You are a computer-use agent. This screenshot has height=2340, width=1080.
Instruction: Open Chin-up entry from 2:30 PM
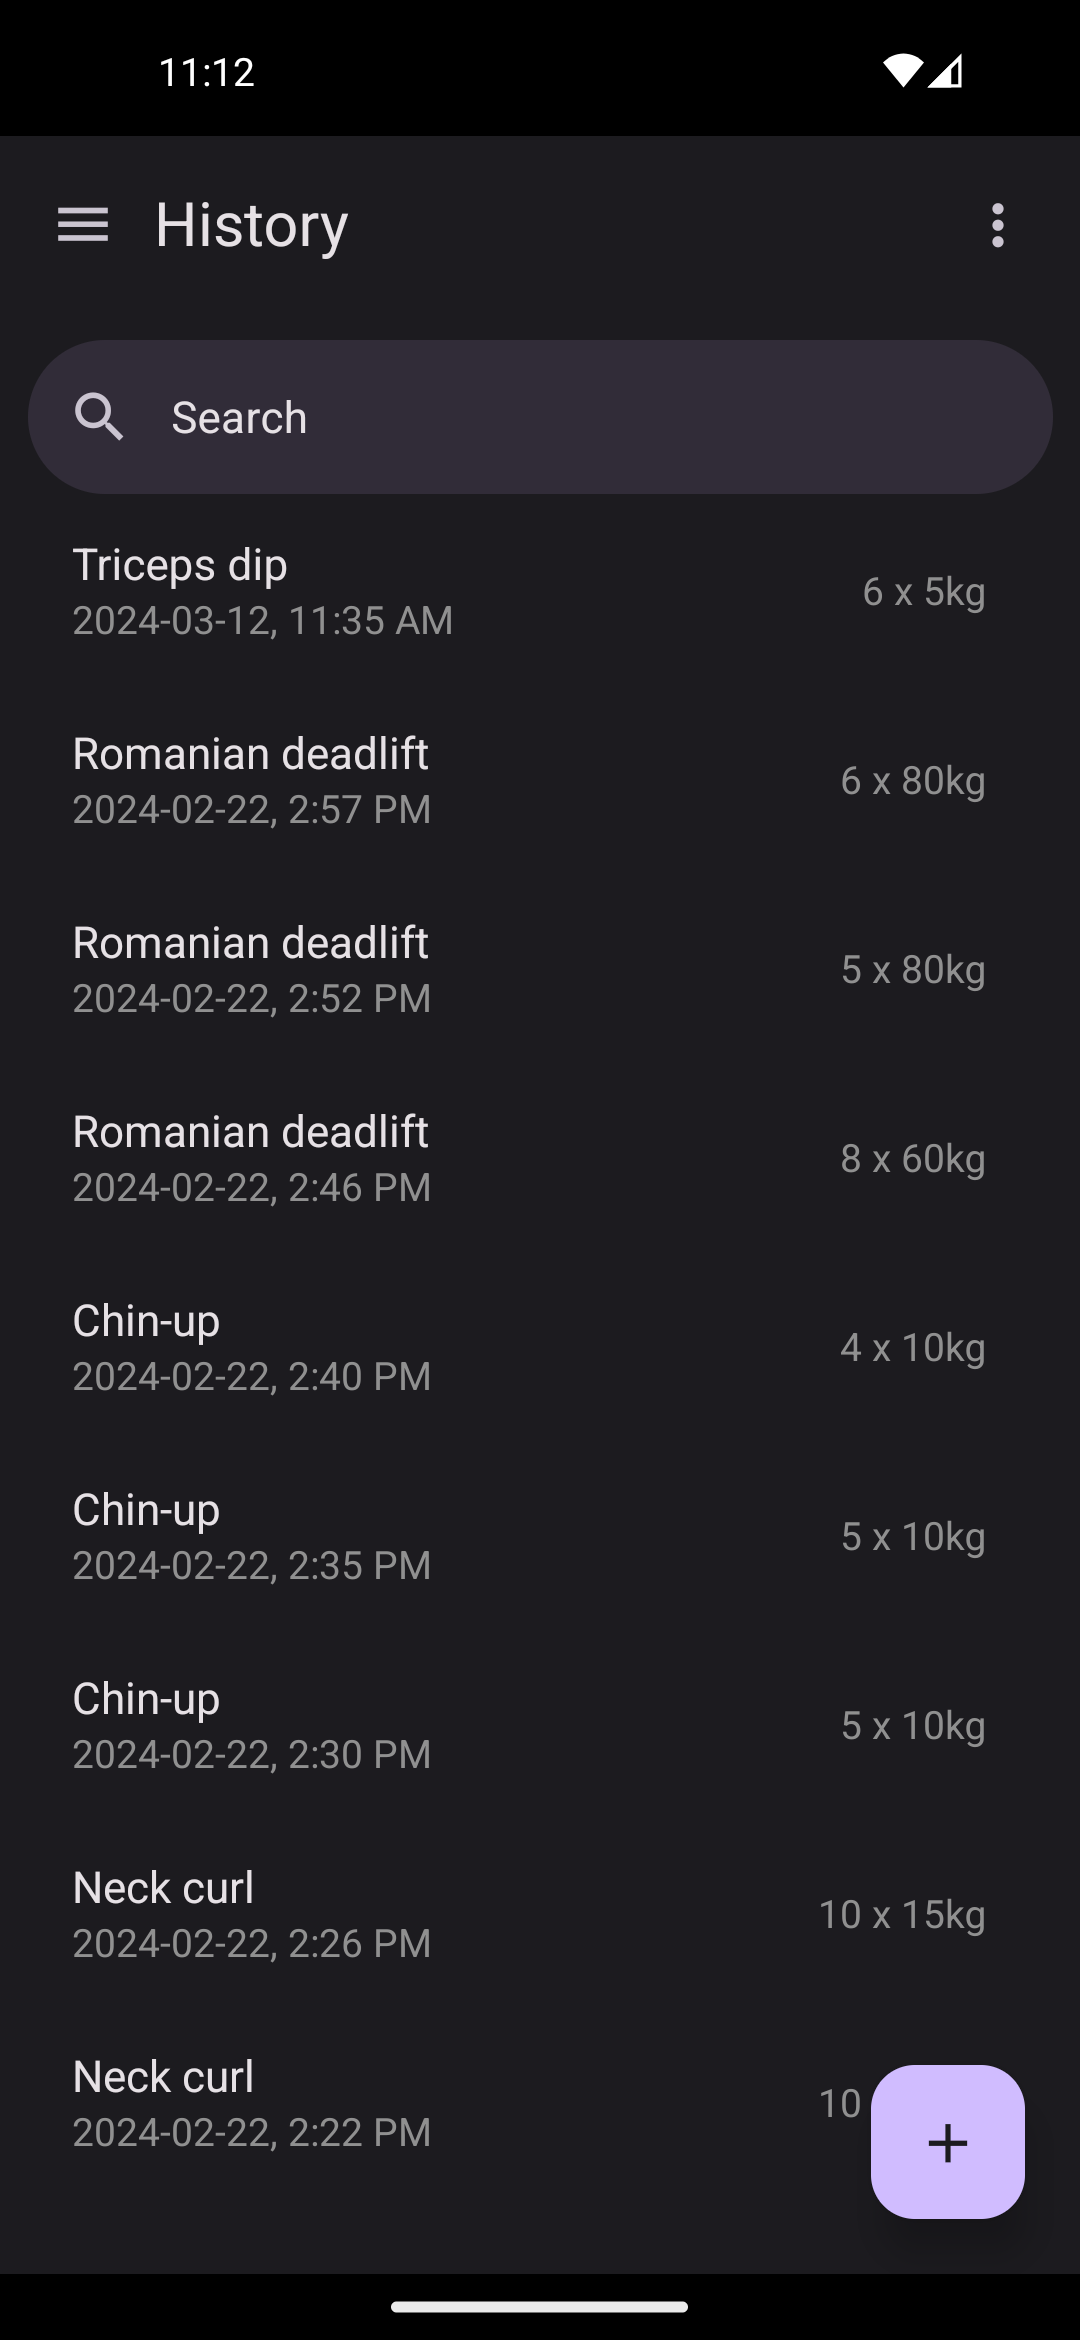pyautogui.click(x=400, y=1725)
